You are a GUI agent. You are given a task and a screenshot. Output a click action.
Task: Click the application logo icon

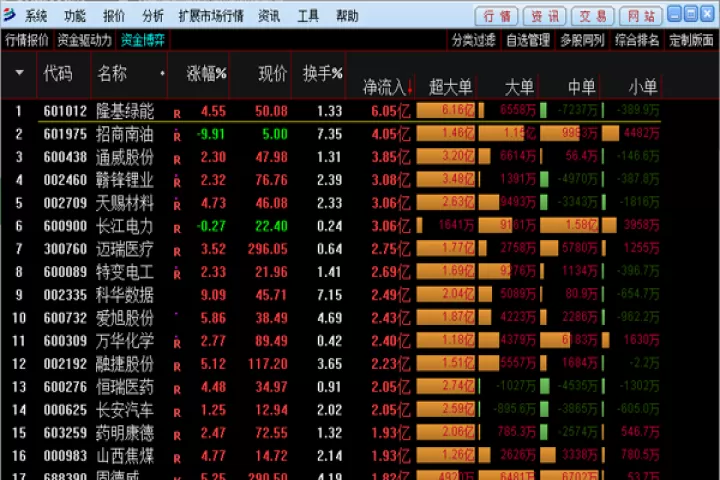(9, 15)
